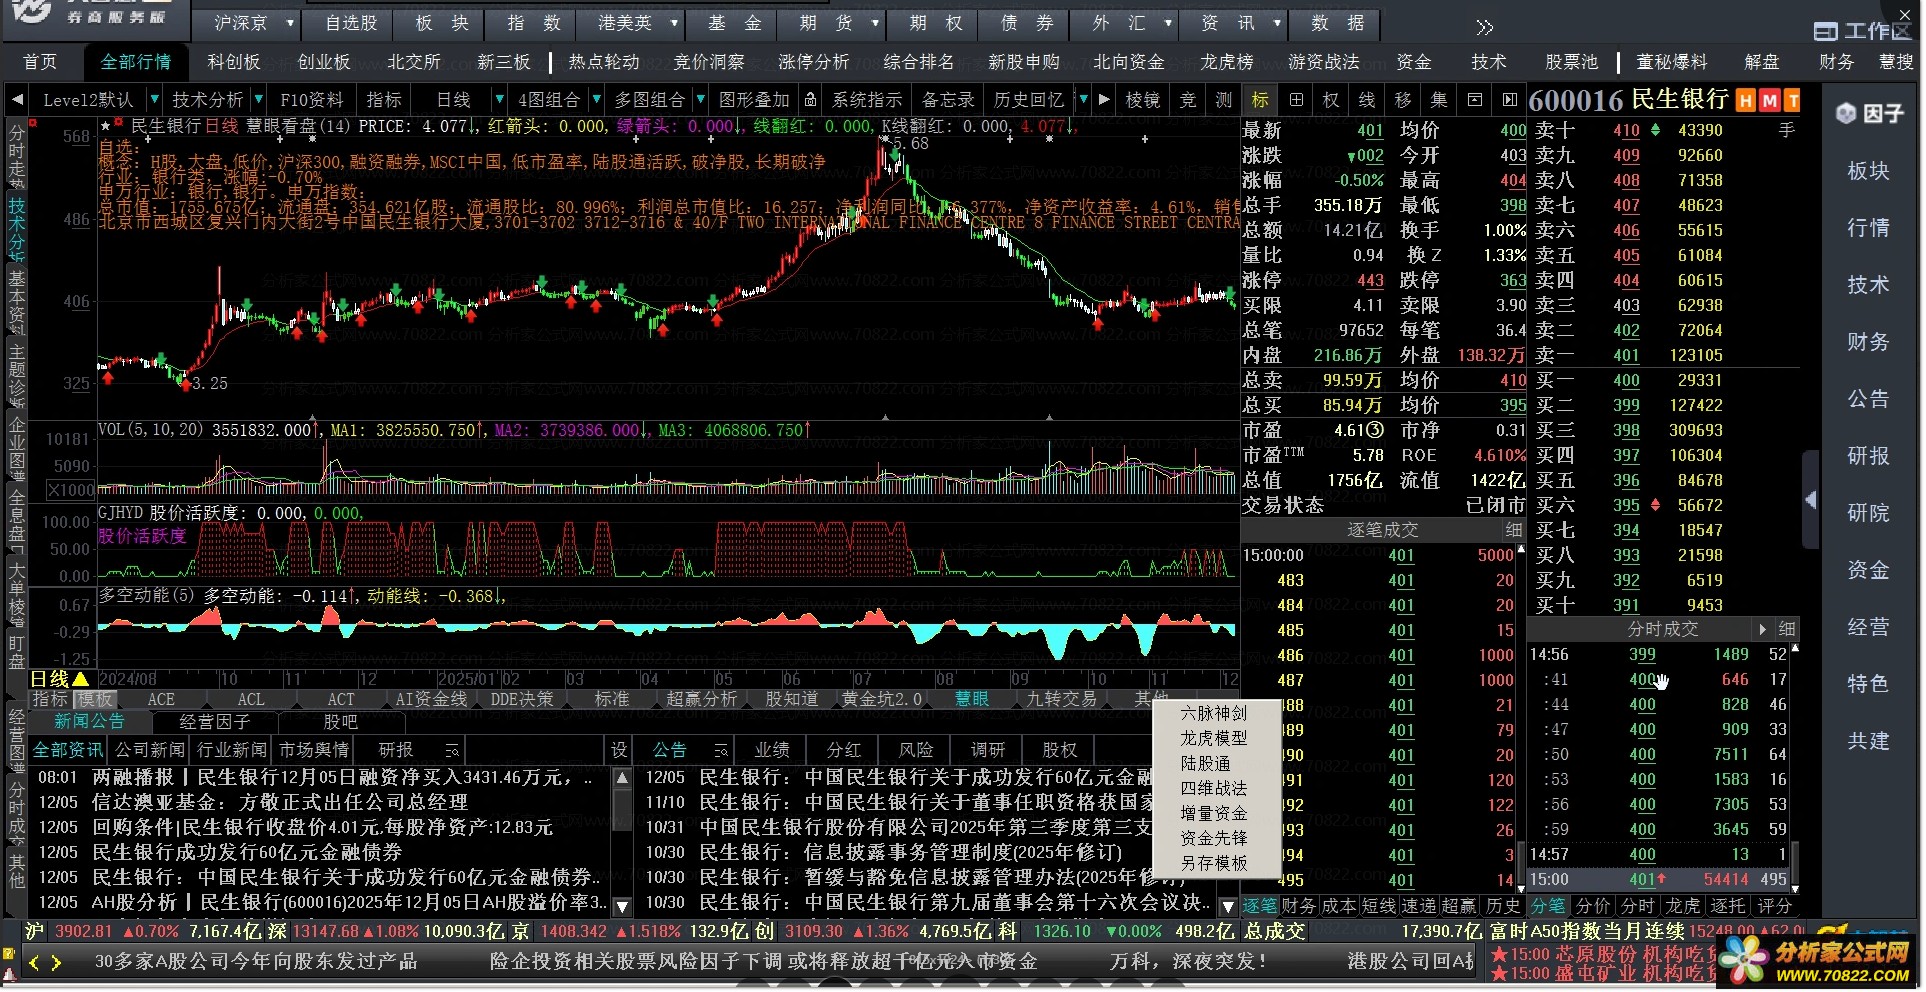Click the F10资料 button
The width and height of the screenshot is (1926, 992).
(312, 100)
